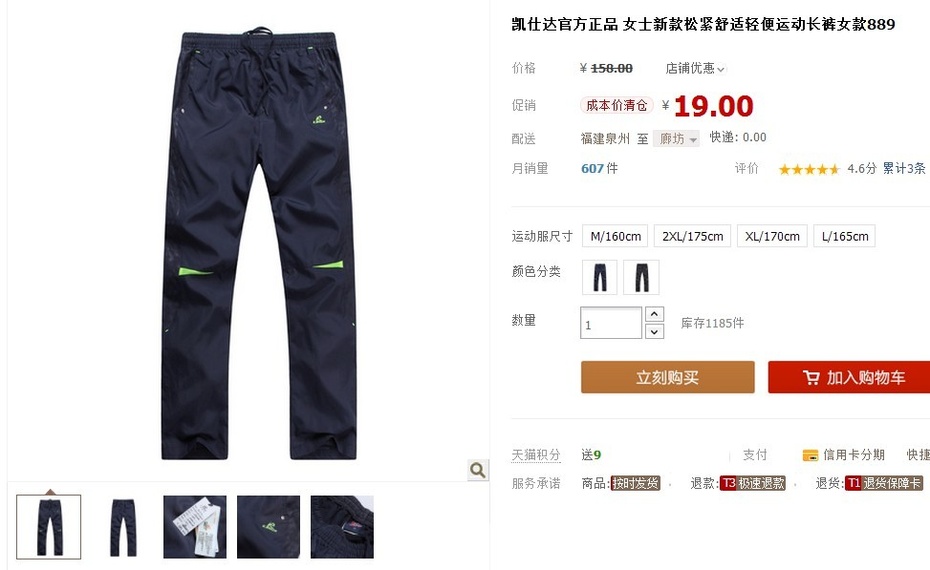Select size M/160cm
930x570 pixels.
[616, 236]
